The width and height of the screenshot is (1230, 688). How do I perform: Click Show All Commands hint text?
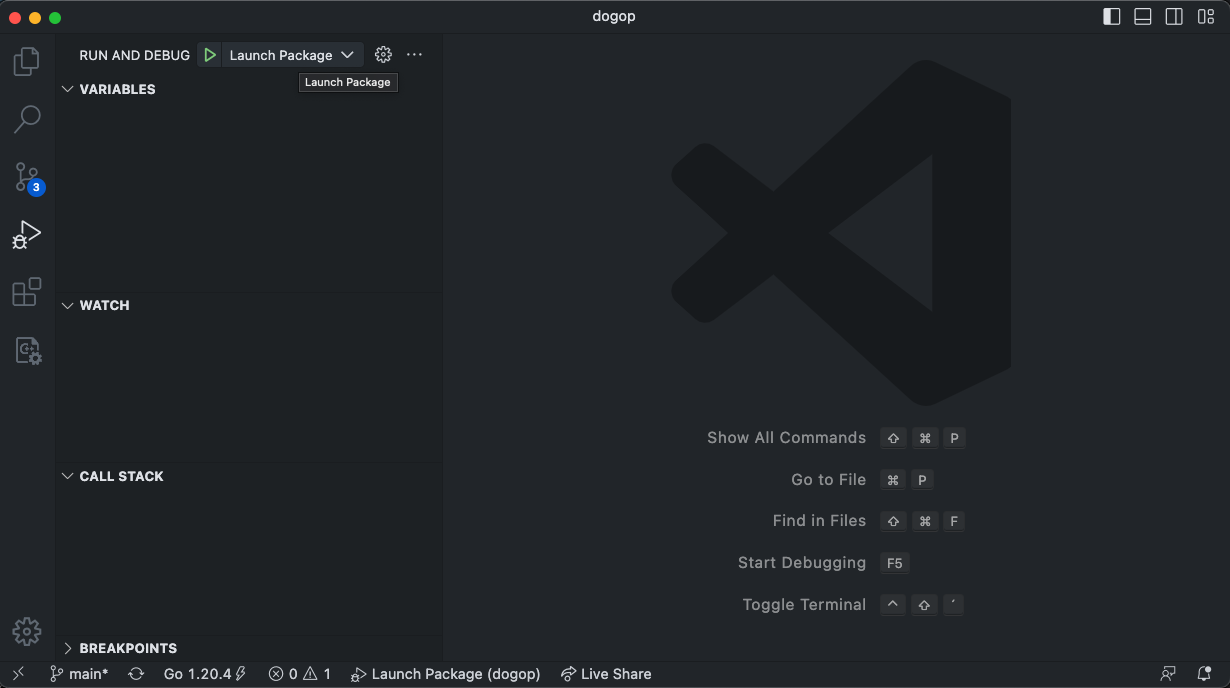[786, 438]
